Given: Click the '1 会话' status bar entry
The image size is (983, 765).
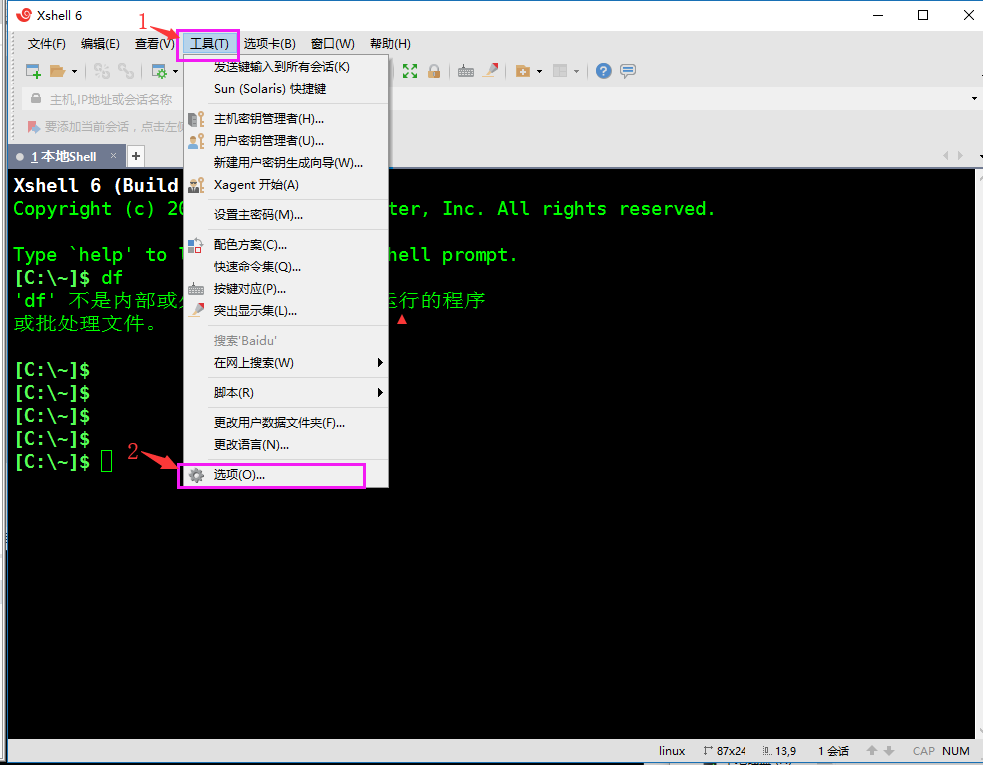Looking at the screenshot, I should (x=833, y=751).
